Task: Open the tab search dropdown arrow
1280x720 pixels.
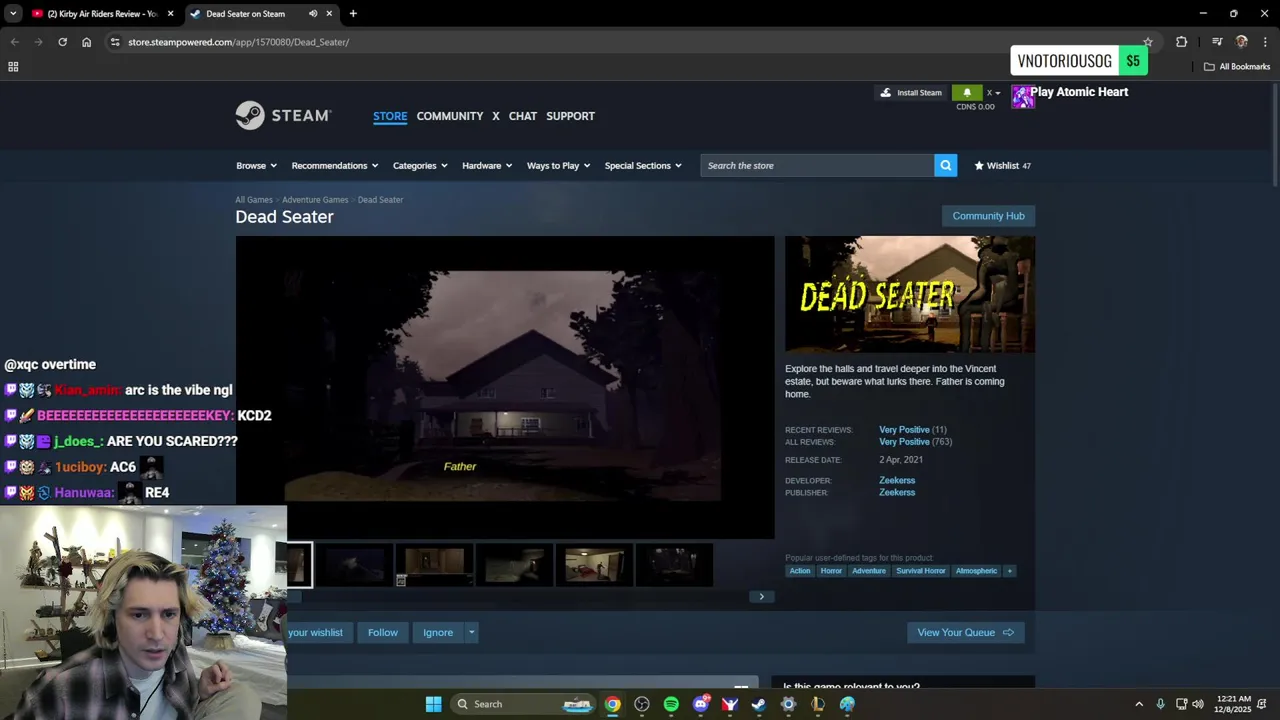Action: (x=13, y=14)
